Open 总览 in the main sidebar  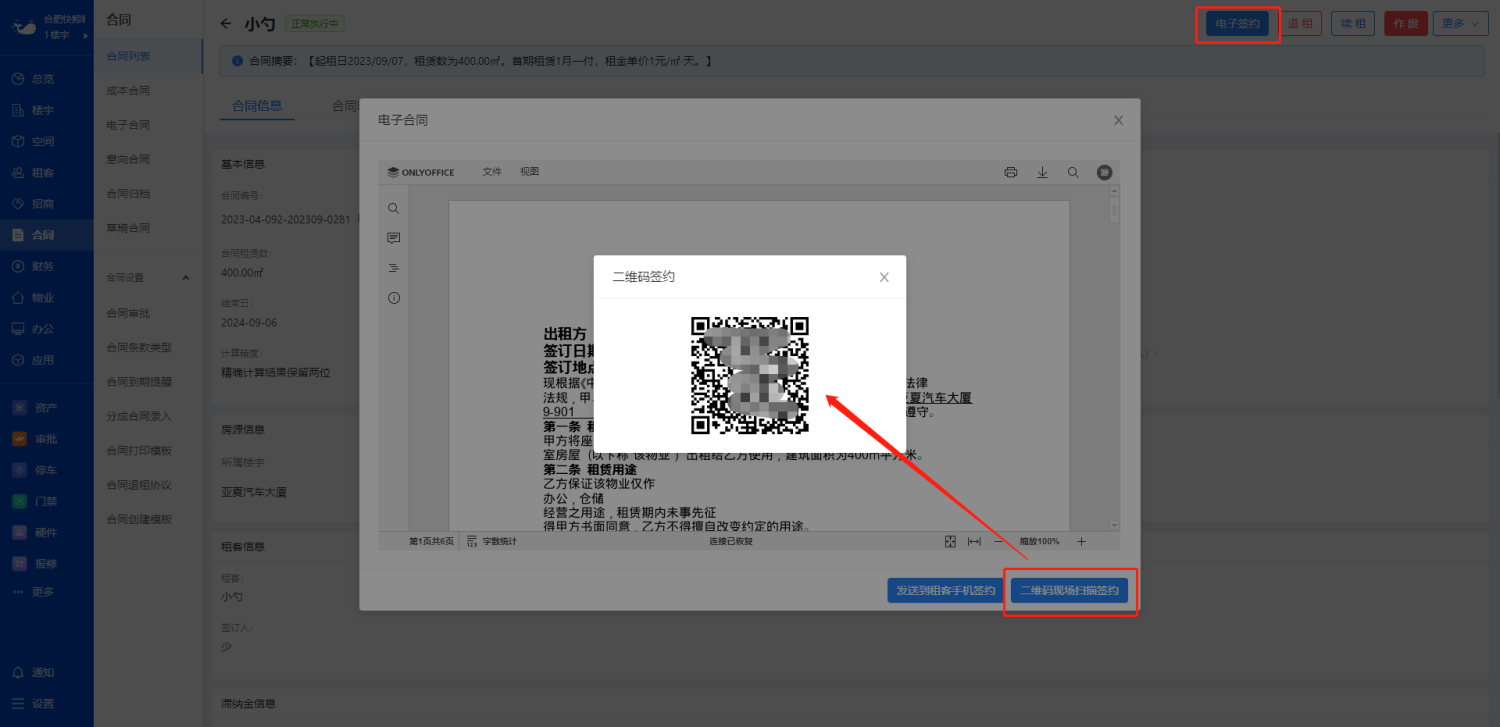(x=47, y=79)
